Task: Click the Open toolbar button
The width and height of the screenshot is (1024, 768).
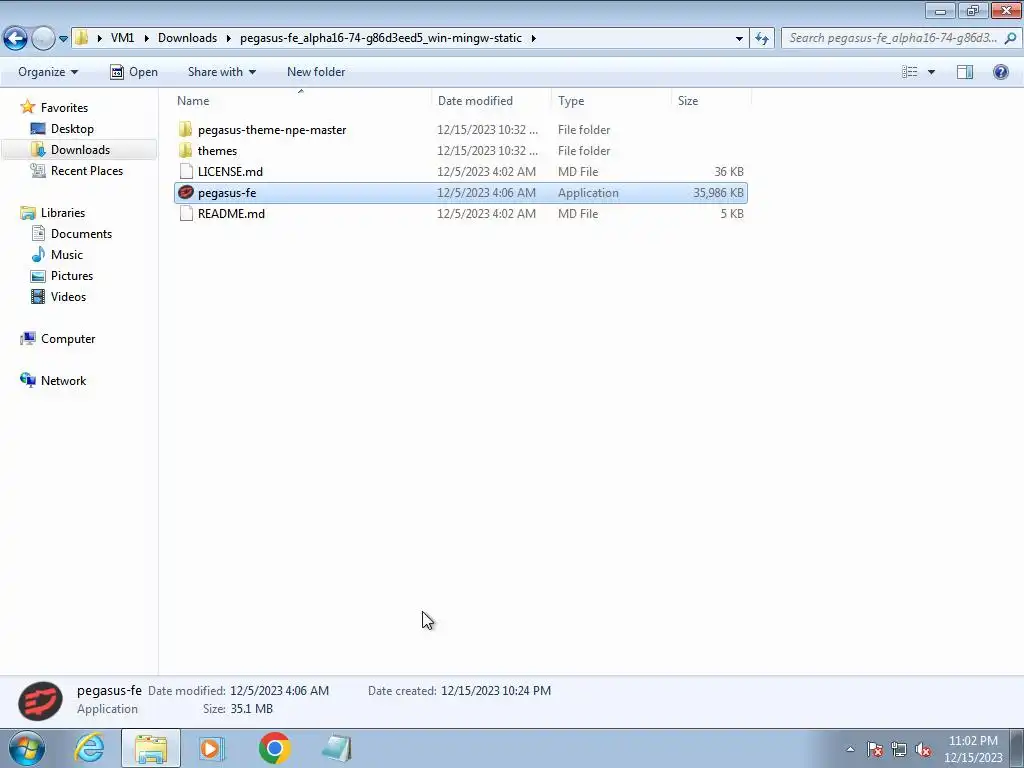Action: click(x=134, y=72)
